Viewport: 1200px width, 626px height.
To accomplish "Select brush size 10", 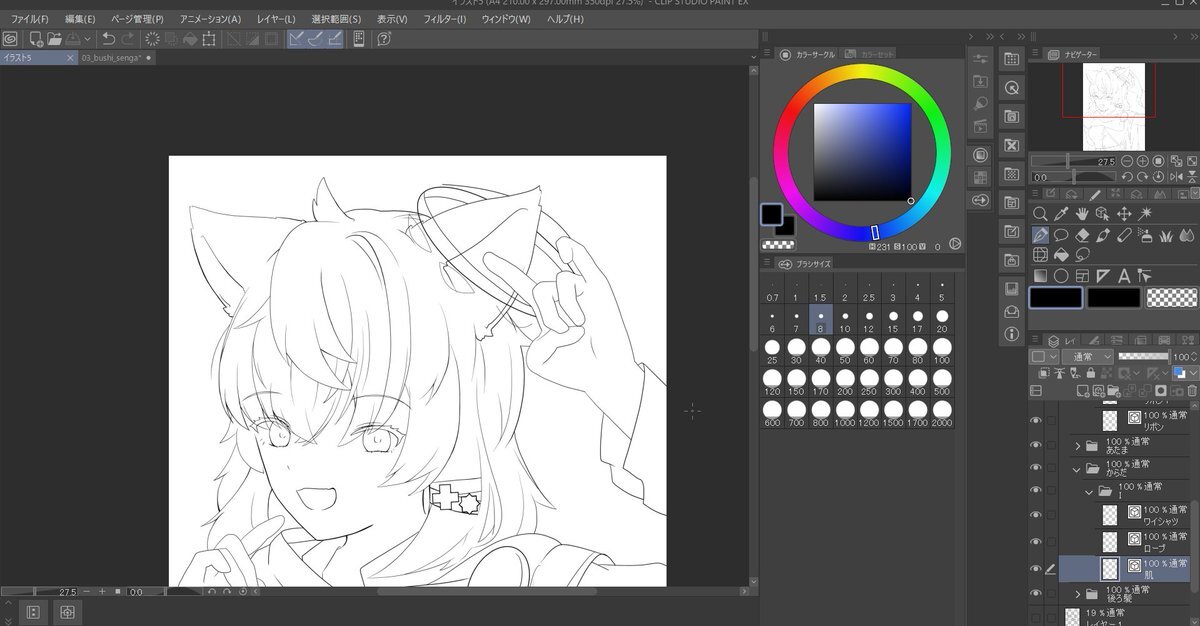I will (845, 321).
